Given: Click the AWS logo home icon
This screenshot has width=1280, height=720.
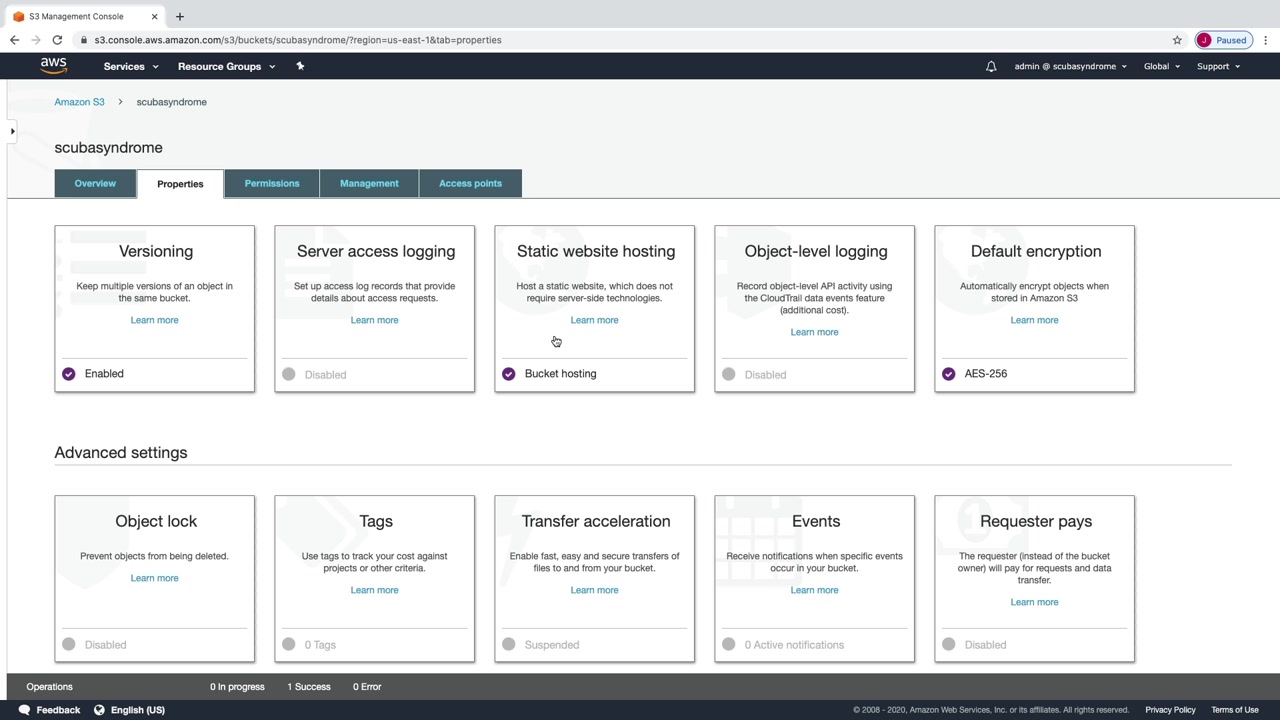Looking at the screenshot, I should click(x=53, y=66).
